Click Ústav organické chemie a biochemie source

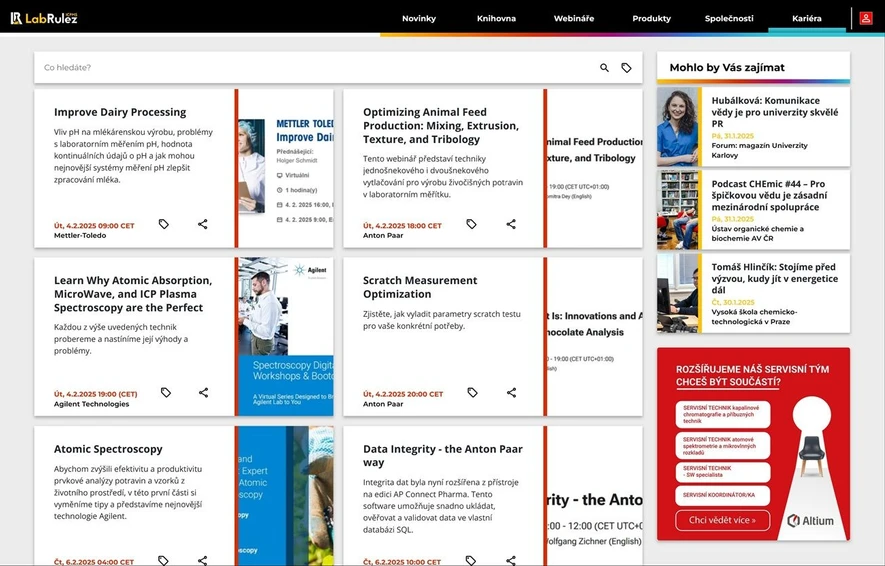pyautogui.click(x=757, y=233)
